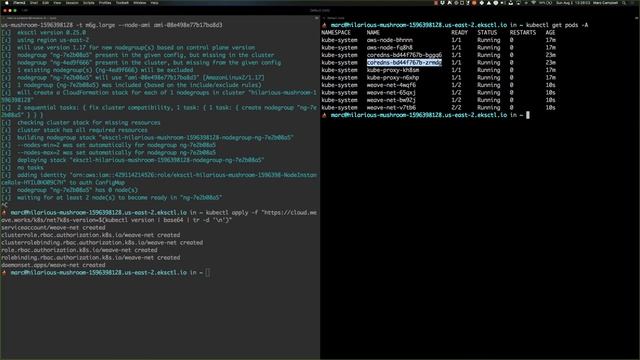The image size is (640, 360).
Task: Open the View menu
Action: pyautogui.click(x=58, y=2)
